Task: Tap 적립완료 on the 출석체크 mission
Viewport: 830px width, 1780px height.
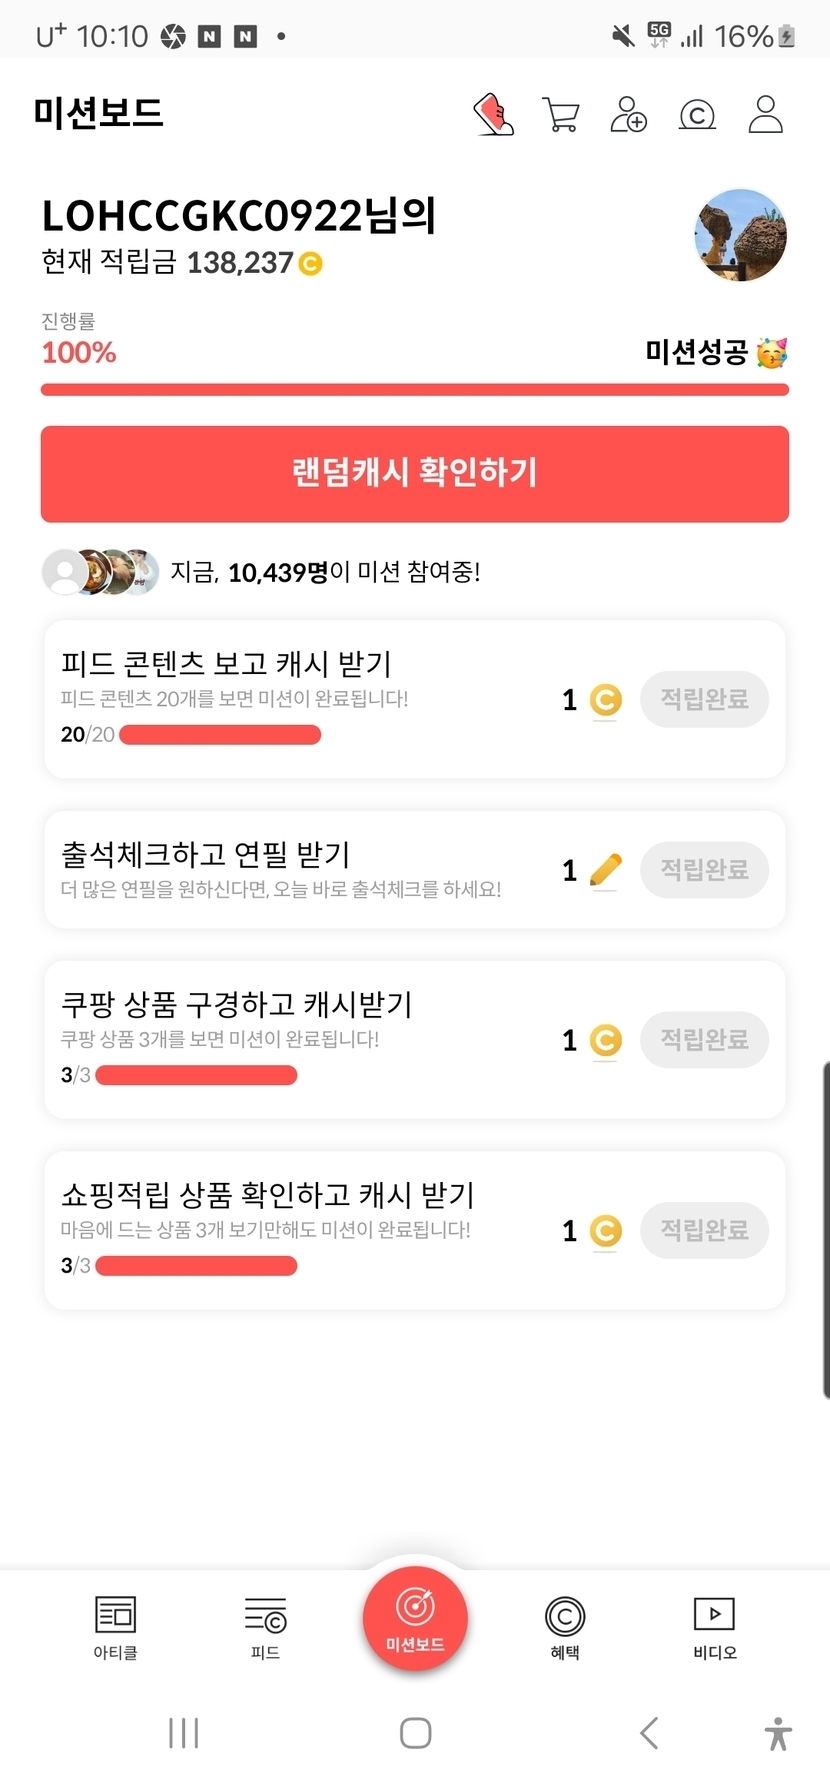Action: pos(704,869)
